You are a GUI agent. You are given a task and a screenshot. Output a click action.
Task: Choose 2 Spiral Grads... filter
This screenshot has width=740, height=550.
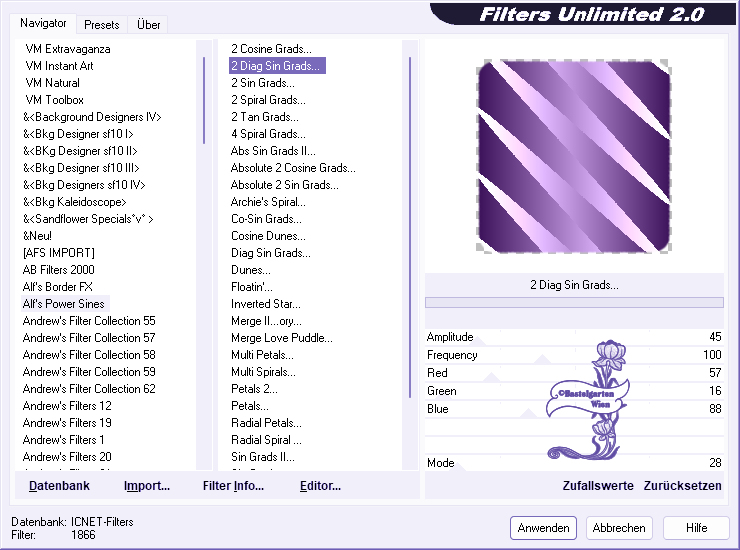click(x=269, y=100)
